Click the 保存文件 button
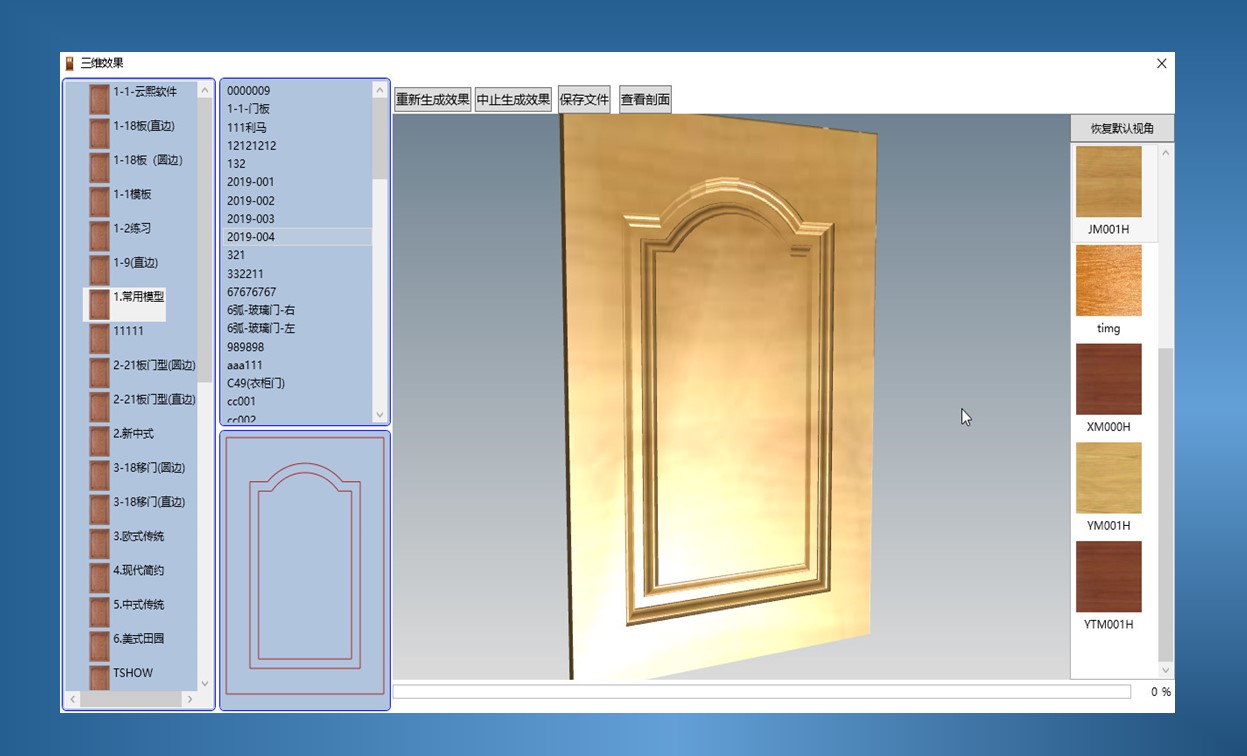The image size is (1247, 756). 584,100
